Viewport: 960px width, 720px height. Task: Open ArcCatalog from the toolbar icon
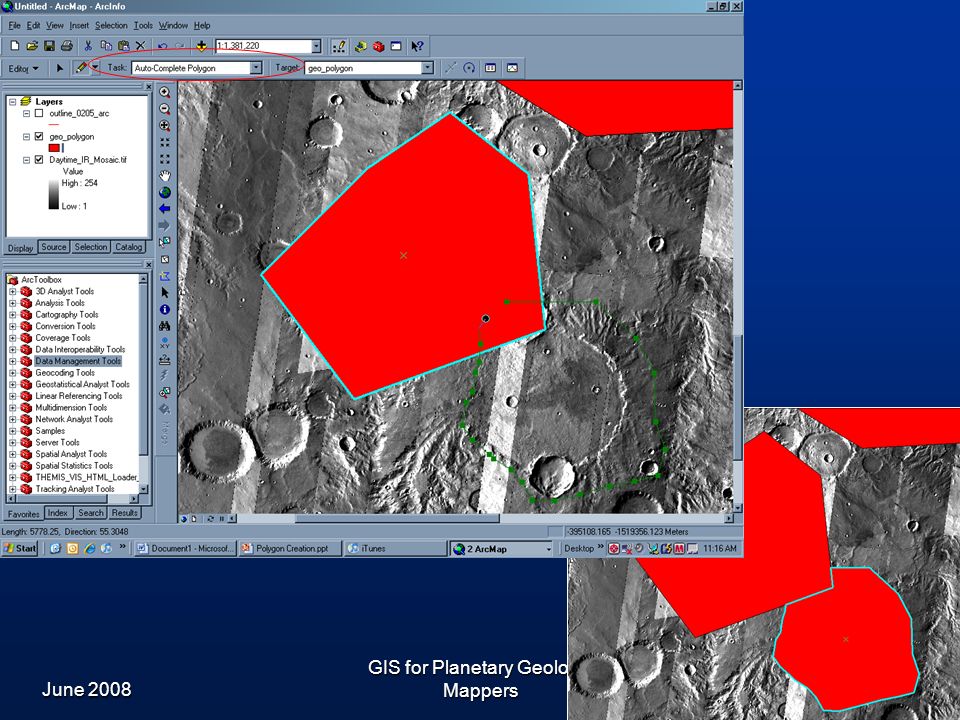tap(361, 46)
